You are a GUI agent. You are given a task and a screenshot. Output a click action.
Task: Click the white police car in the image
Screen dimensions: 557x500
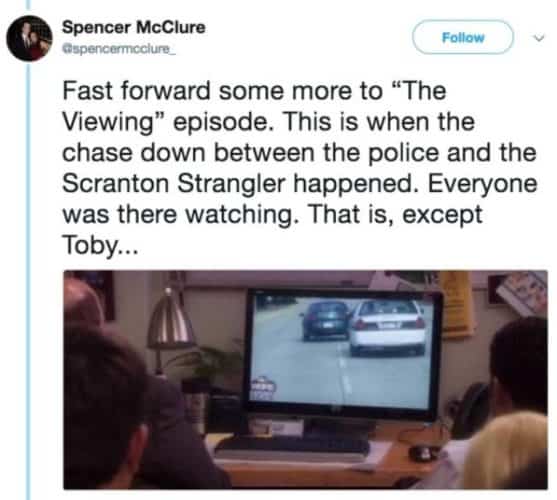(x=388, y=327)
